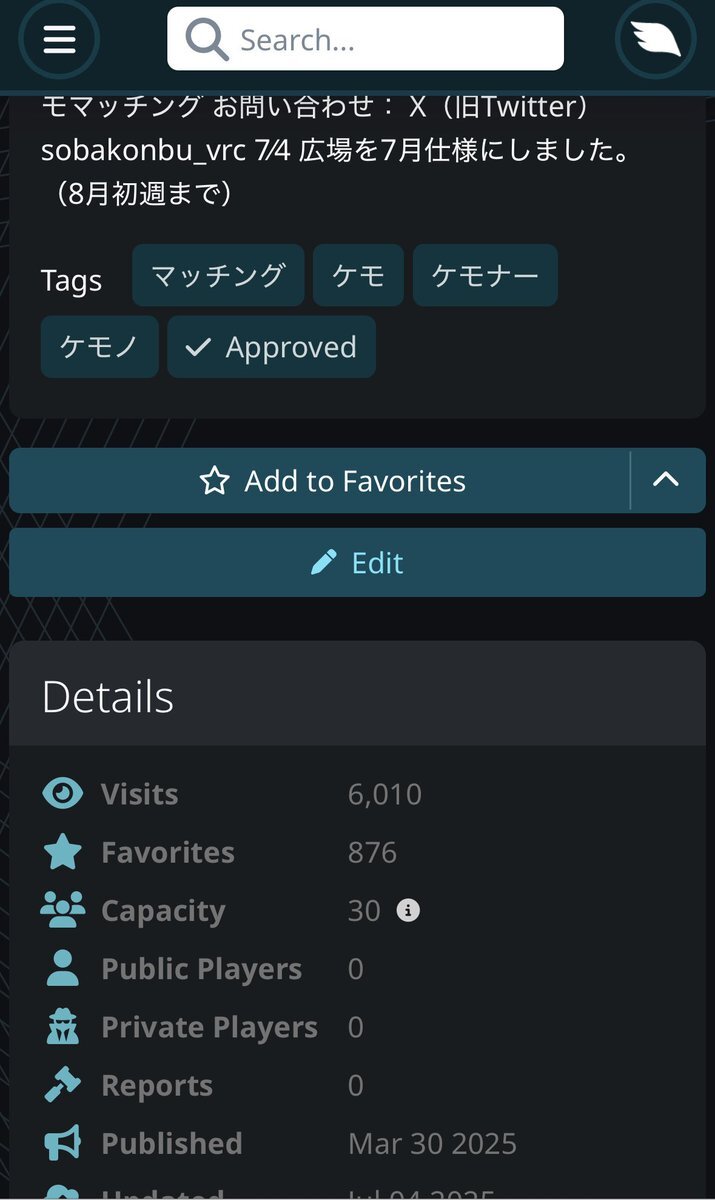Image resolution: width=715 pixels, height=1200 pixels.
Task: Open the Edit world button
Action: point(357,563)
